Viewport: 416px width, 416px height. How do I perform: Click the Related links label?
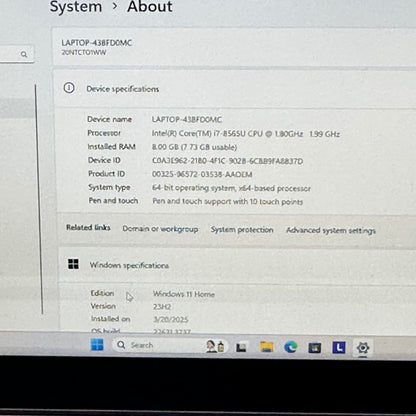pyautogui.click(x=88, y=227)
